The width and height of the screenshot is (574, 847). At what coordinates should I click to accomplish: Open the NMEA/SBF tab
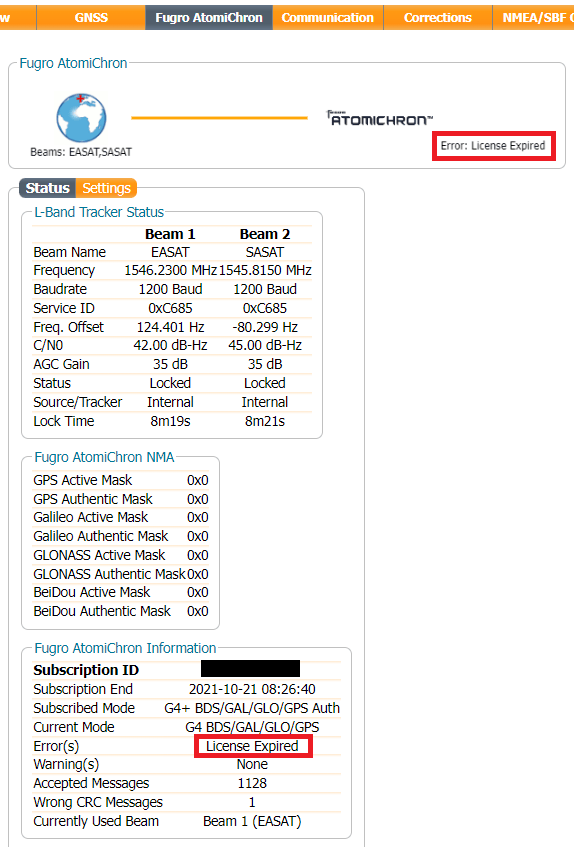click(534, 17)
